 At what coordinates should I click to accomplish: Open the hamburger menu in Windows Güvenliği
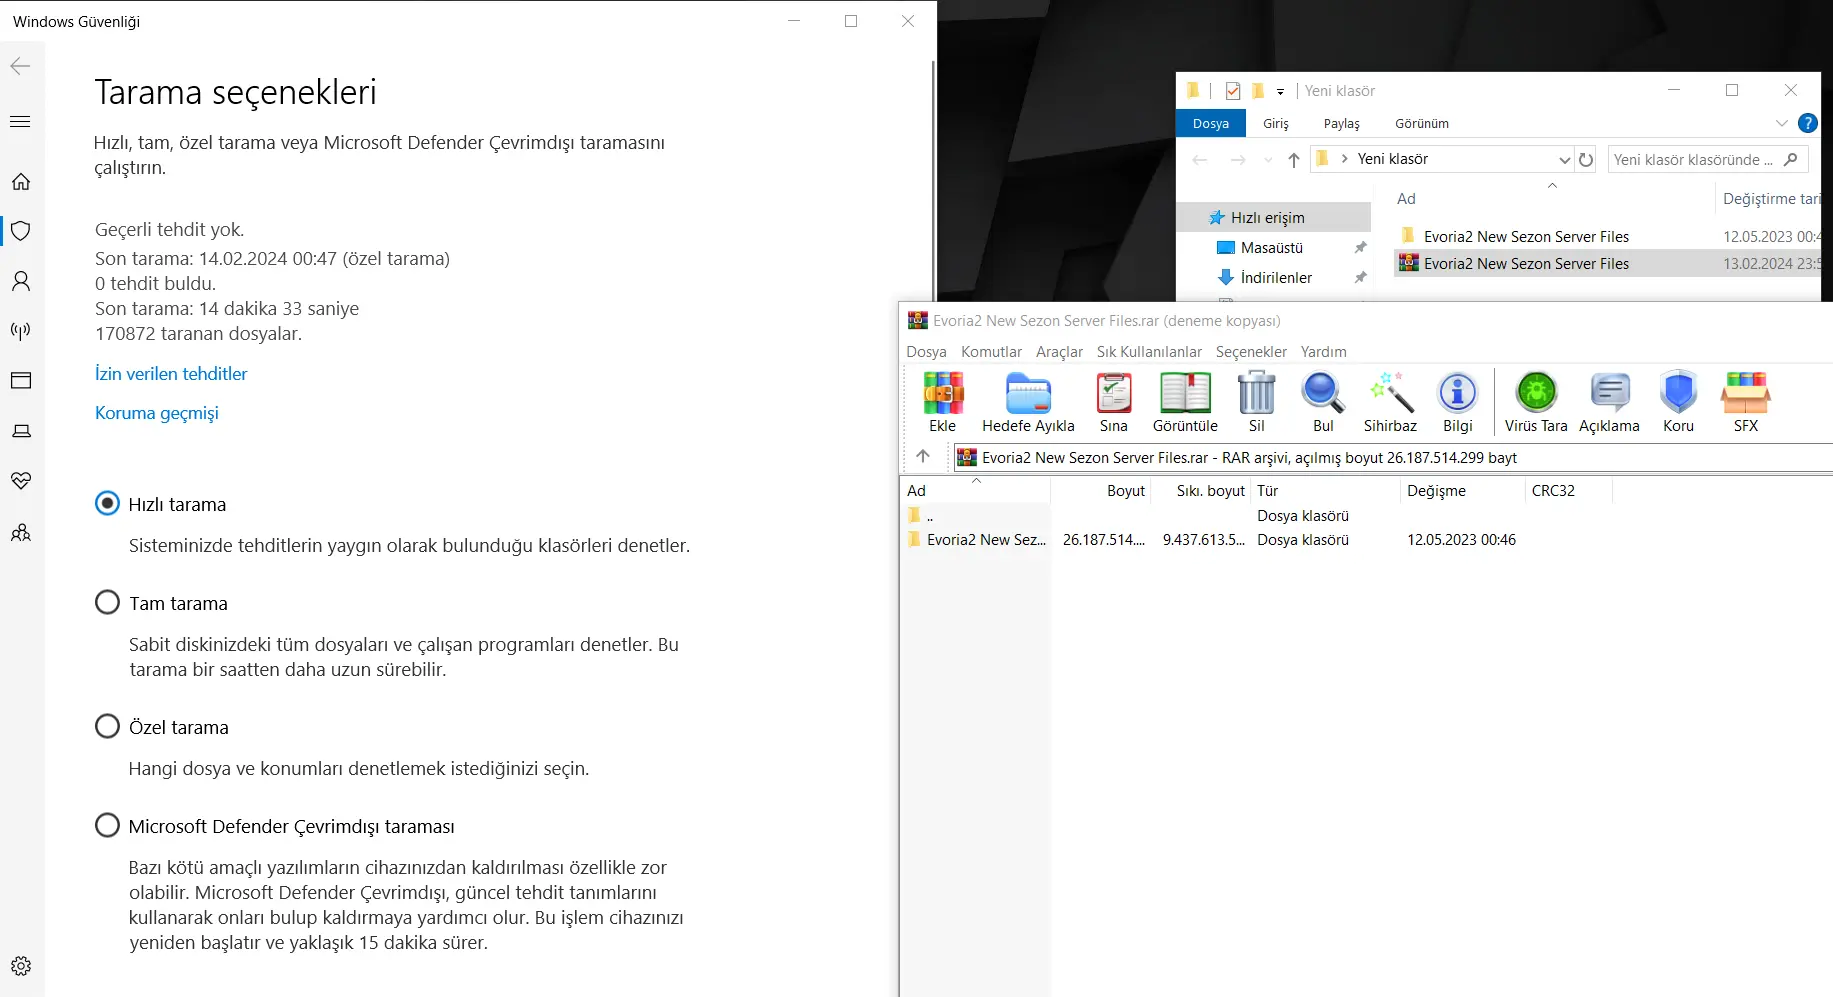[20, 122]
